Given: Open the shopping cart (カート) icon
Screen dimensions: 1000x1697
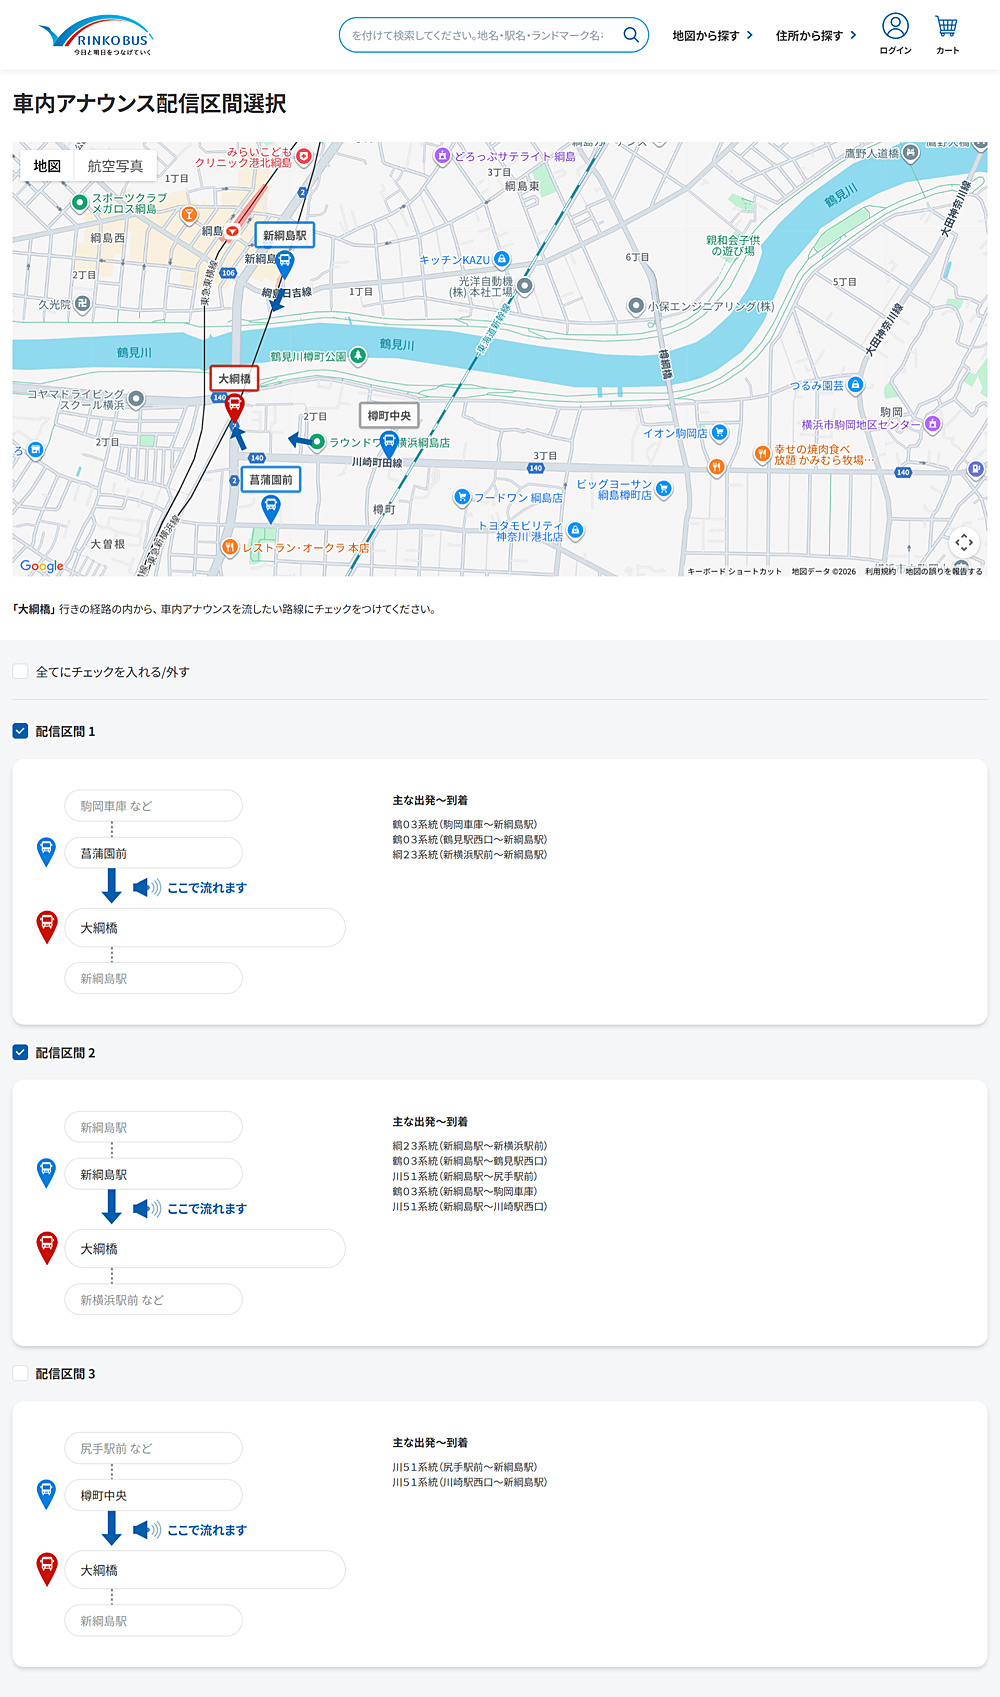Looking at the screenshot, I should [x=946, y=27].
